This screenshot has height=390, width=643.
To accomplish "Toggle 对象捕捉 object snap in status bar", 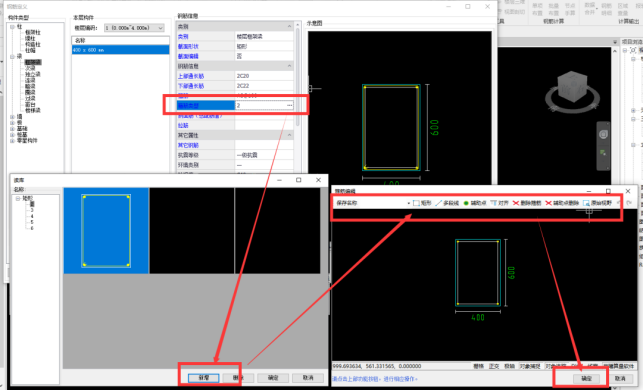I will pyautogui.click(x=530, y=366).
